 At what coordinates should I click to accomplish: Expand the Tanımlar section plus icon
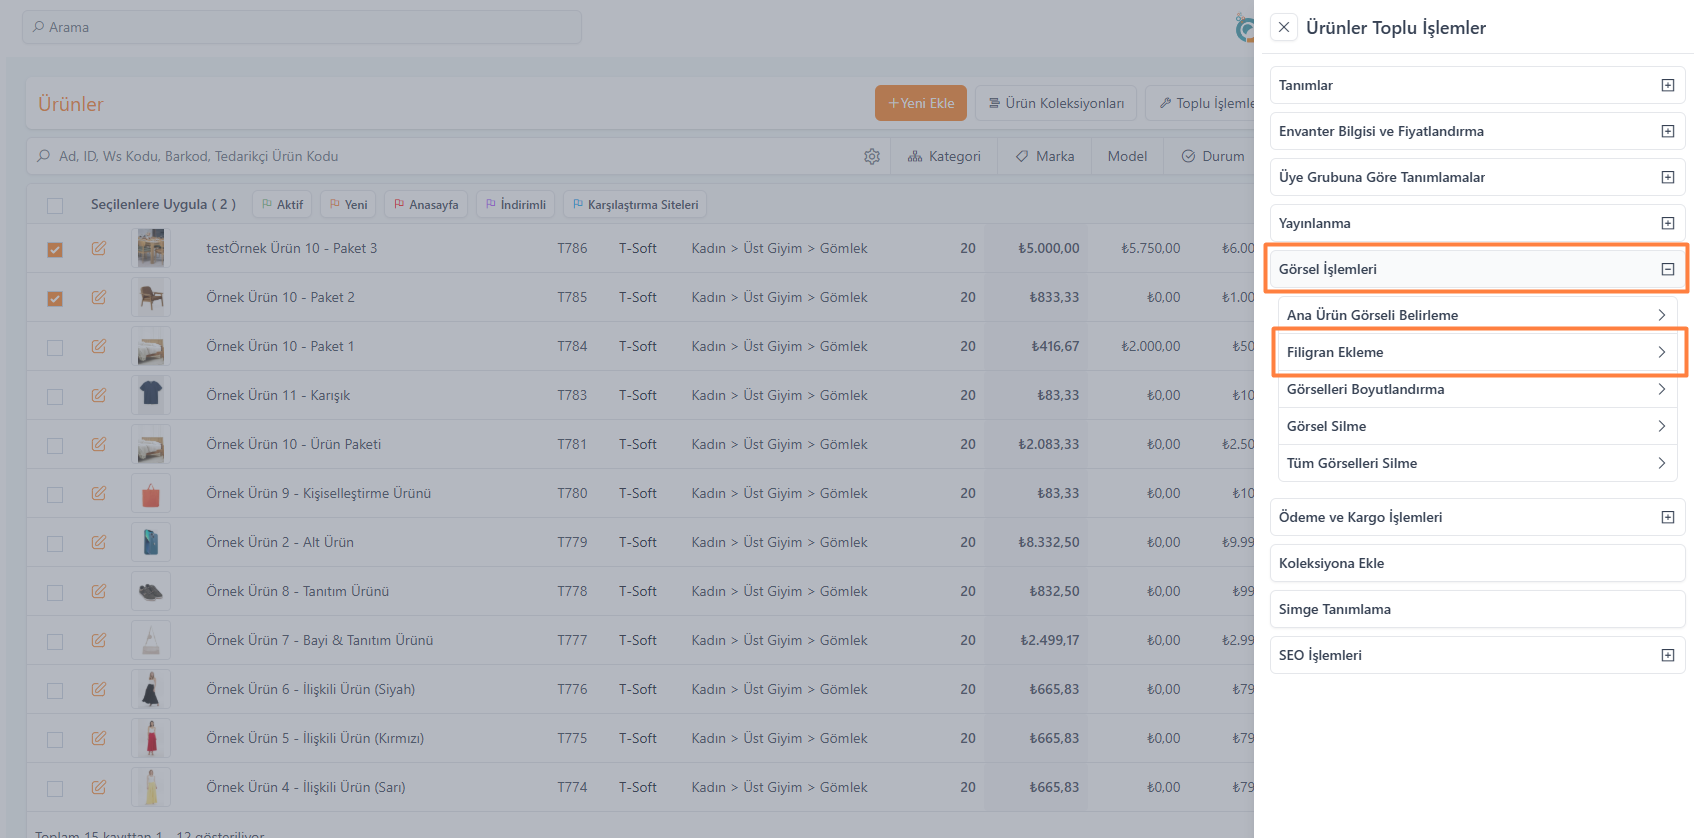point(1667,86)
